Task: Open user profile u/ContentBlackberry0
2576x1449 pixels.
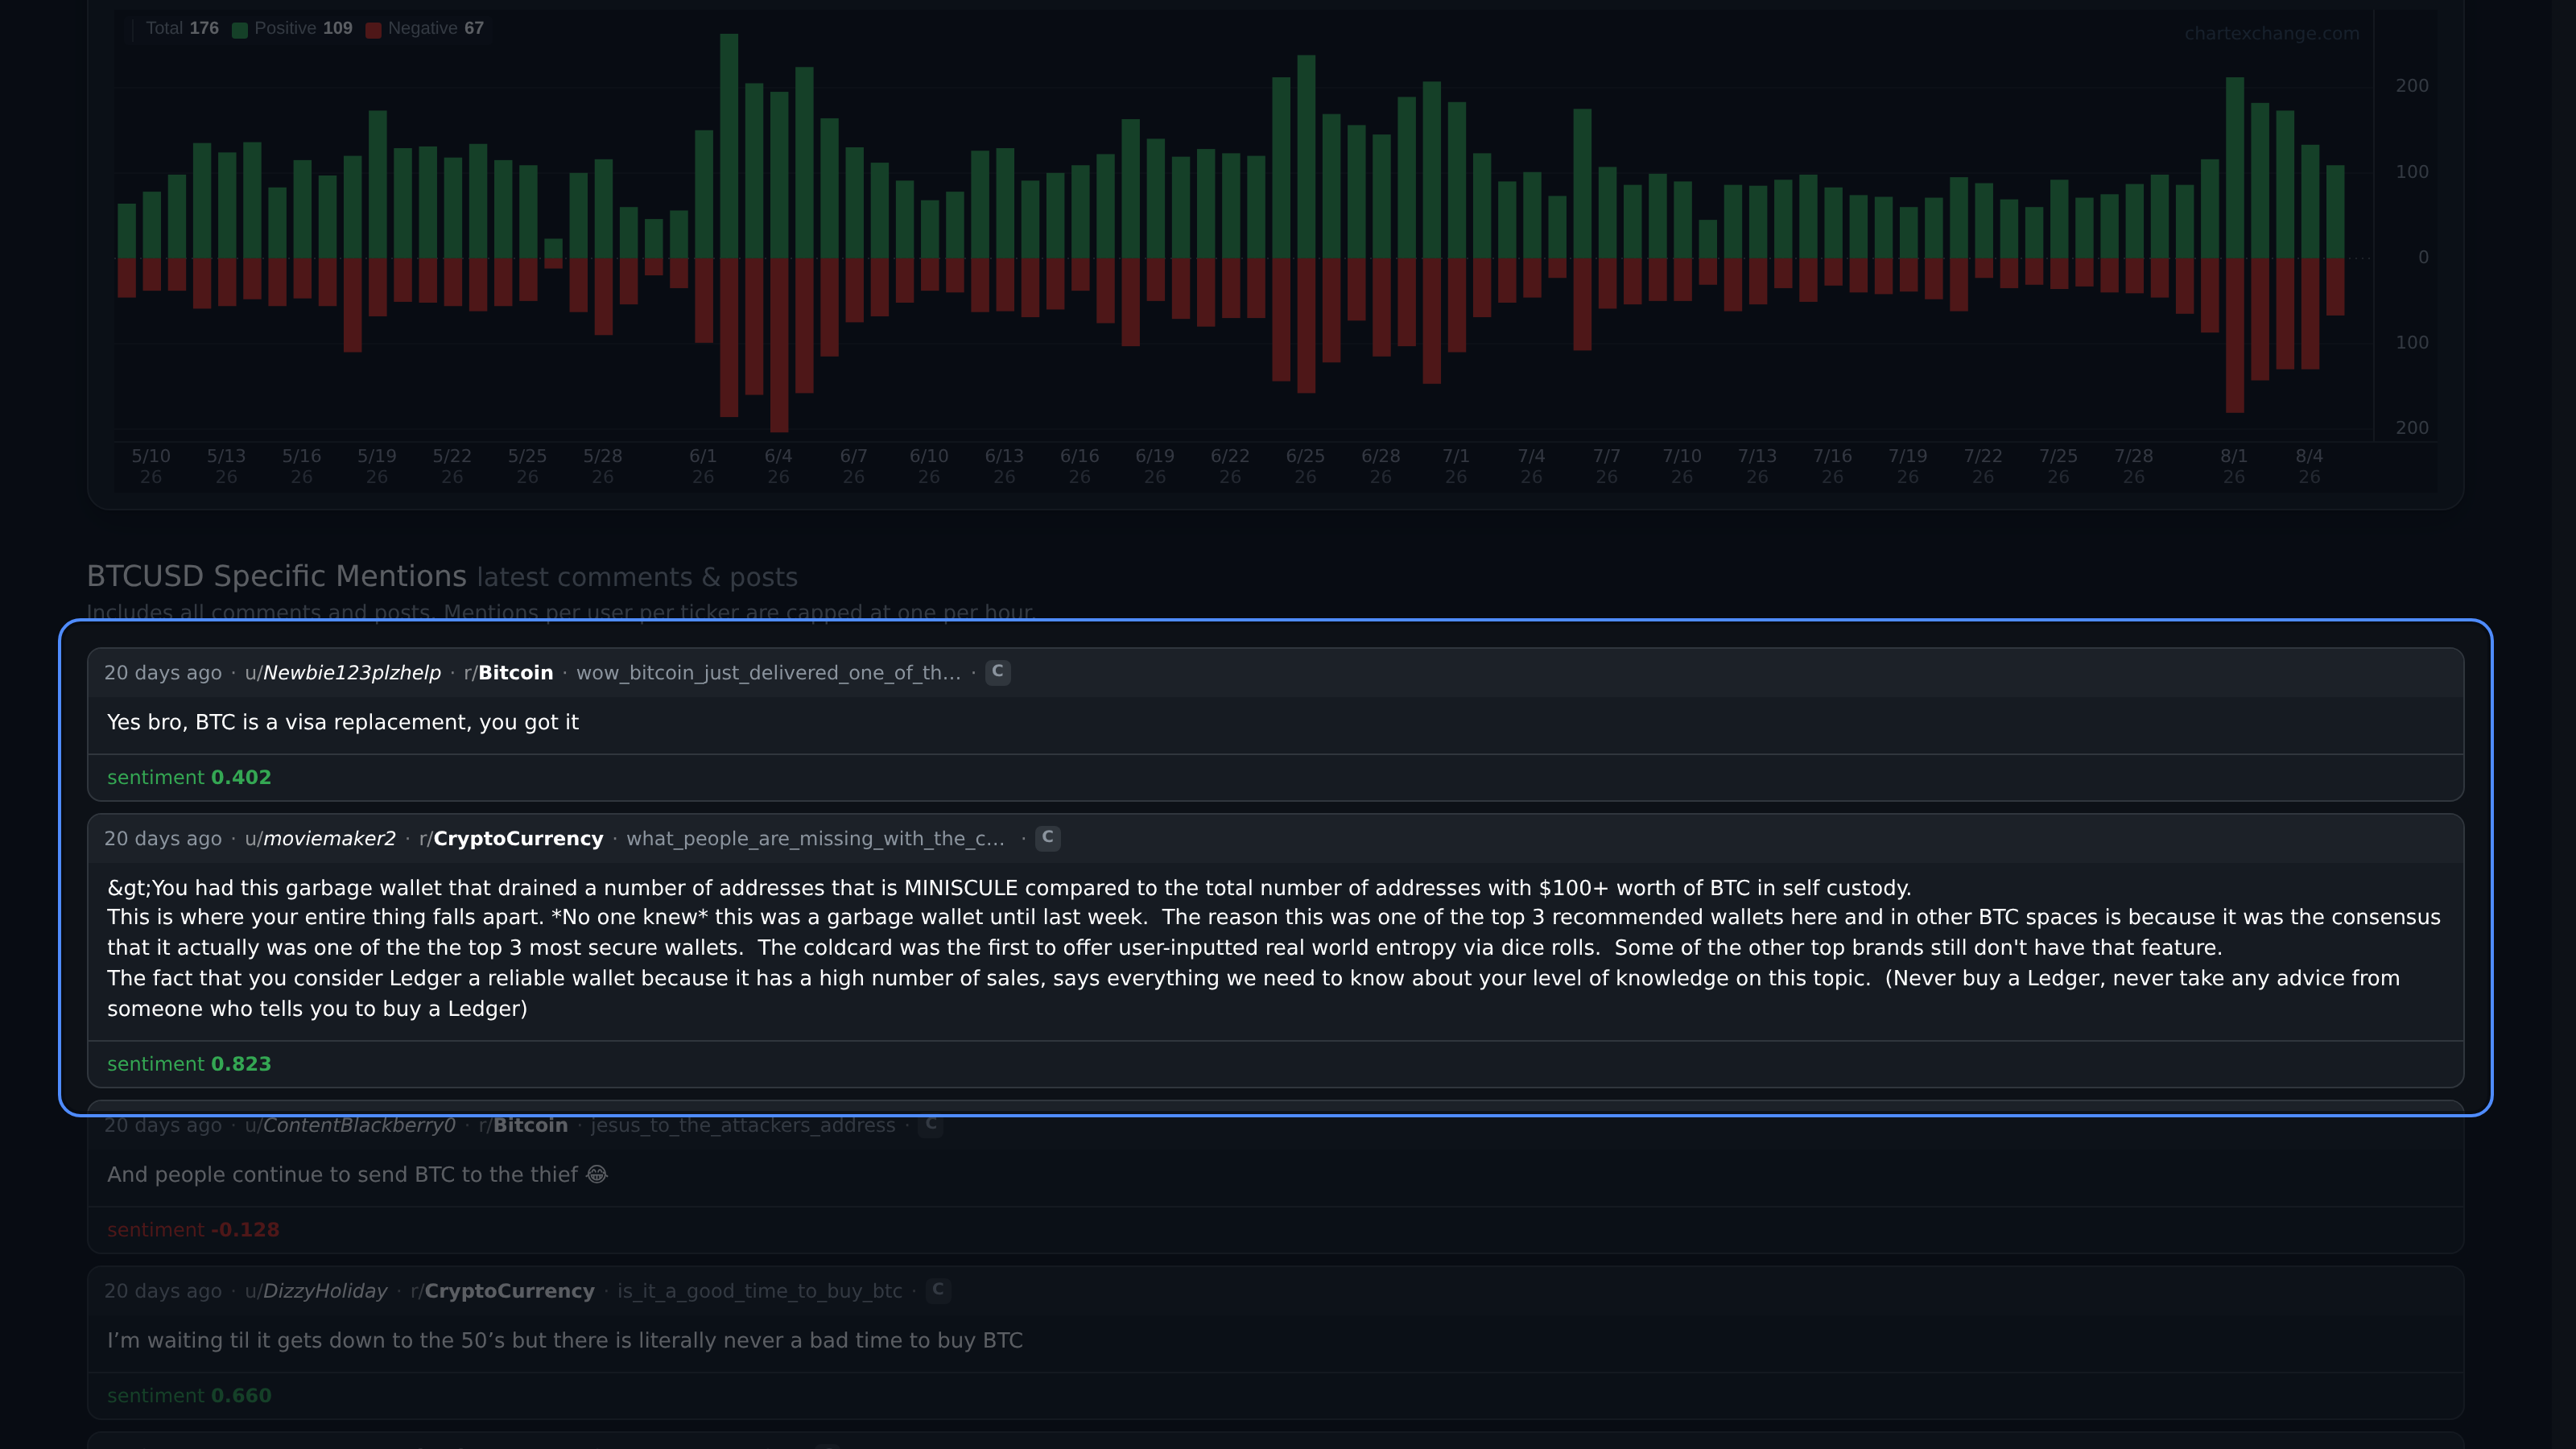Action: pos(350,1125)
